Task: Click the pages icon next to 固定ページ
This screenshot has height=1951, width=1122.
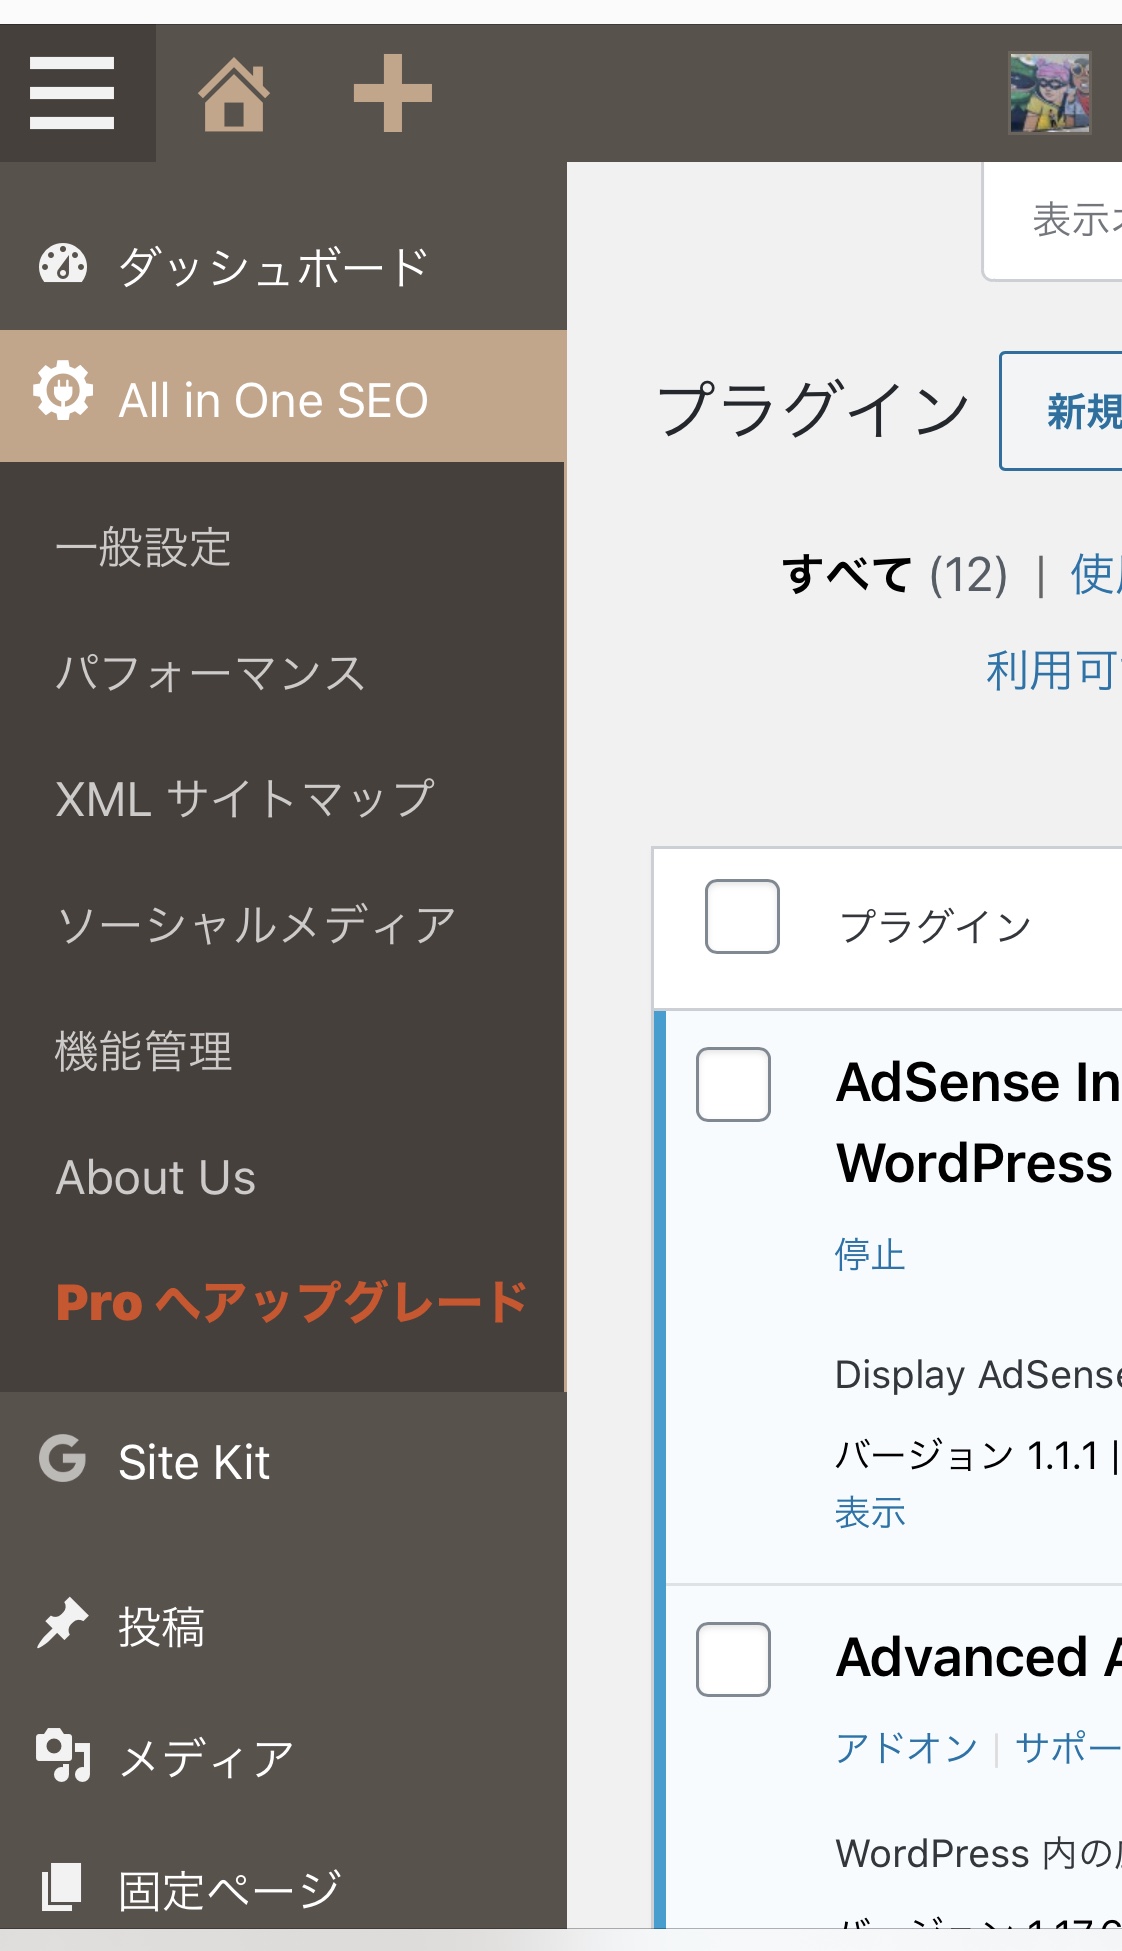Action: (x=61, y=1887)
